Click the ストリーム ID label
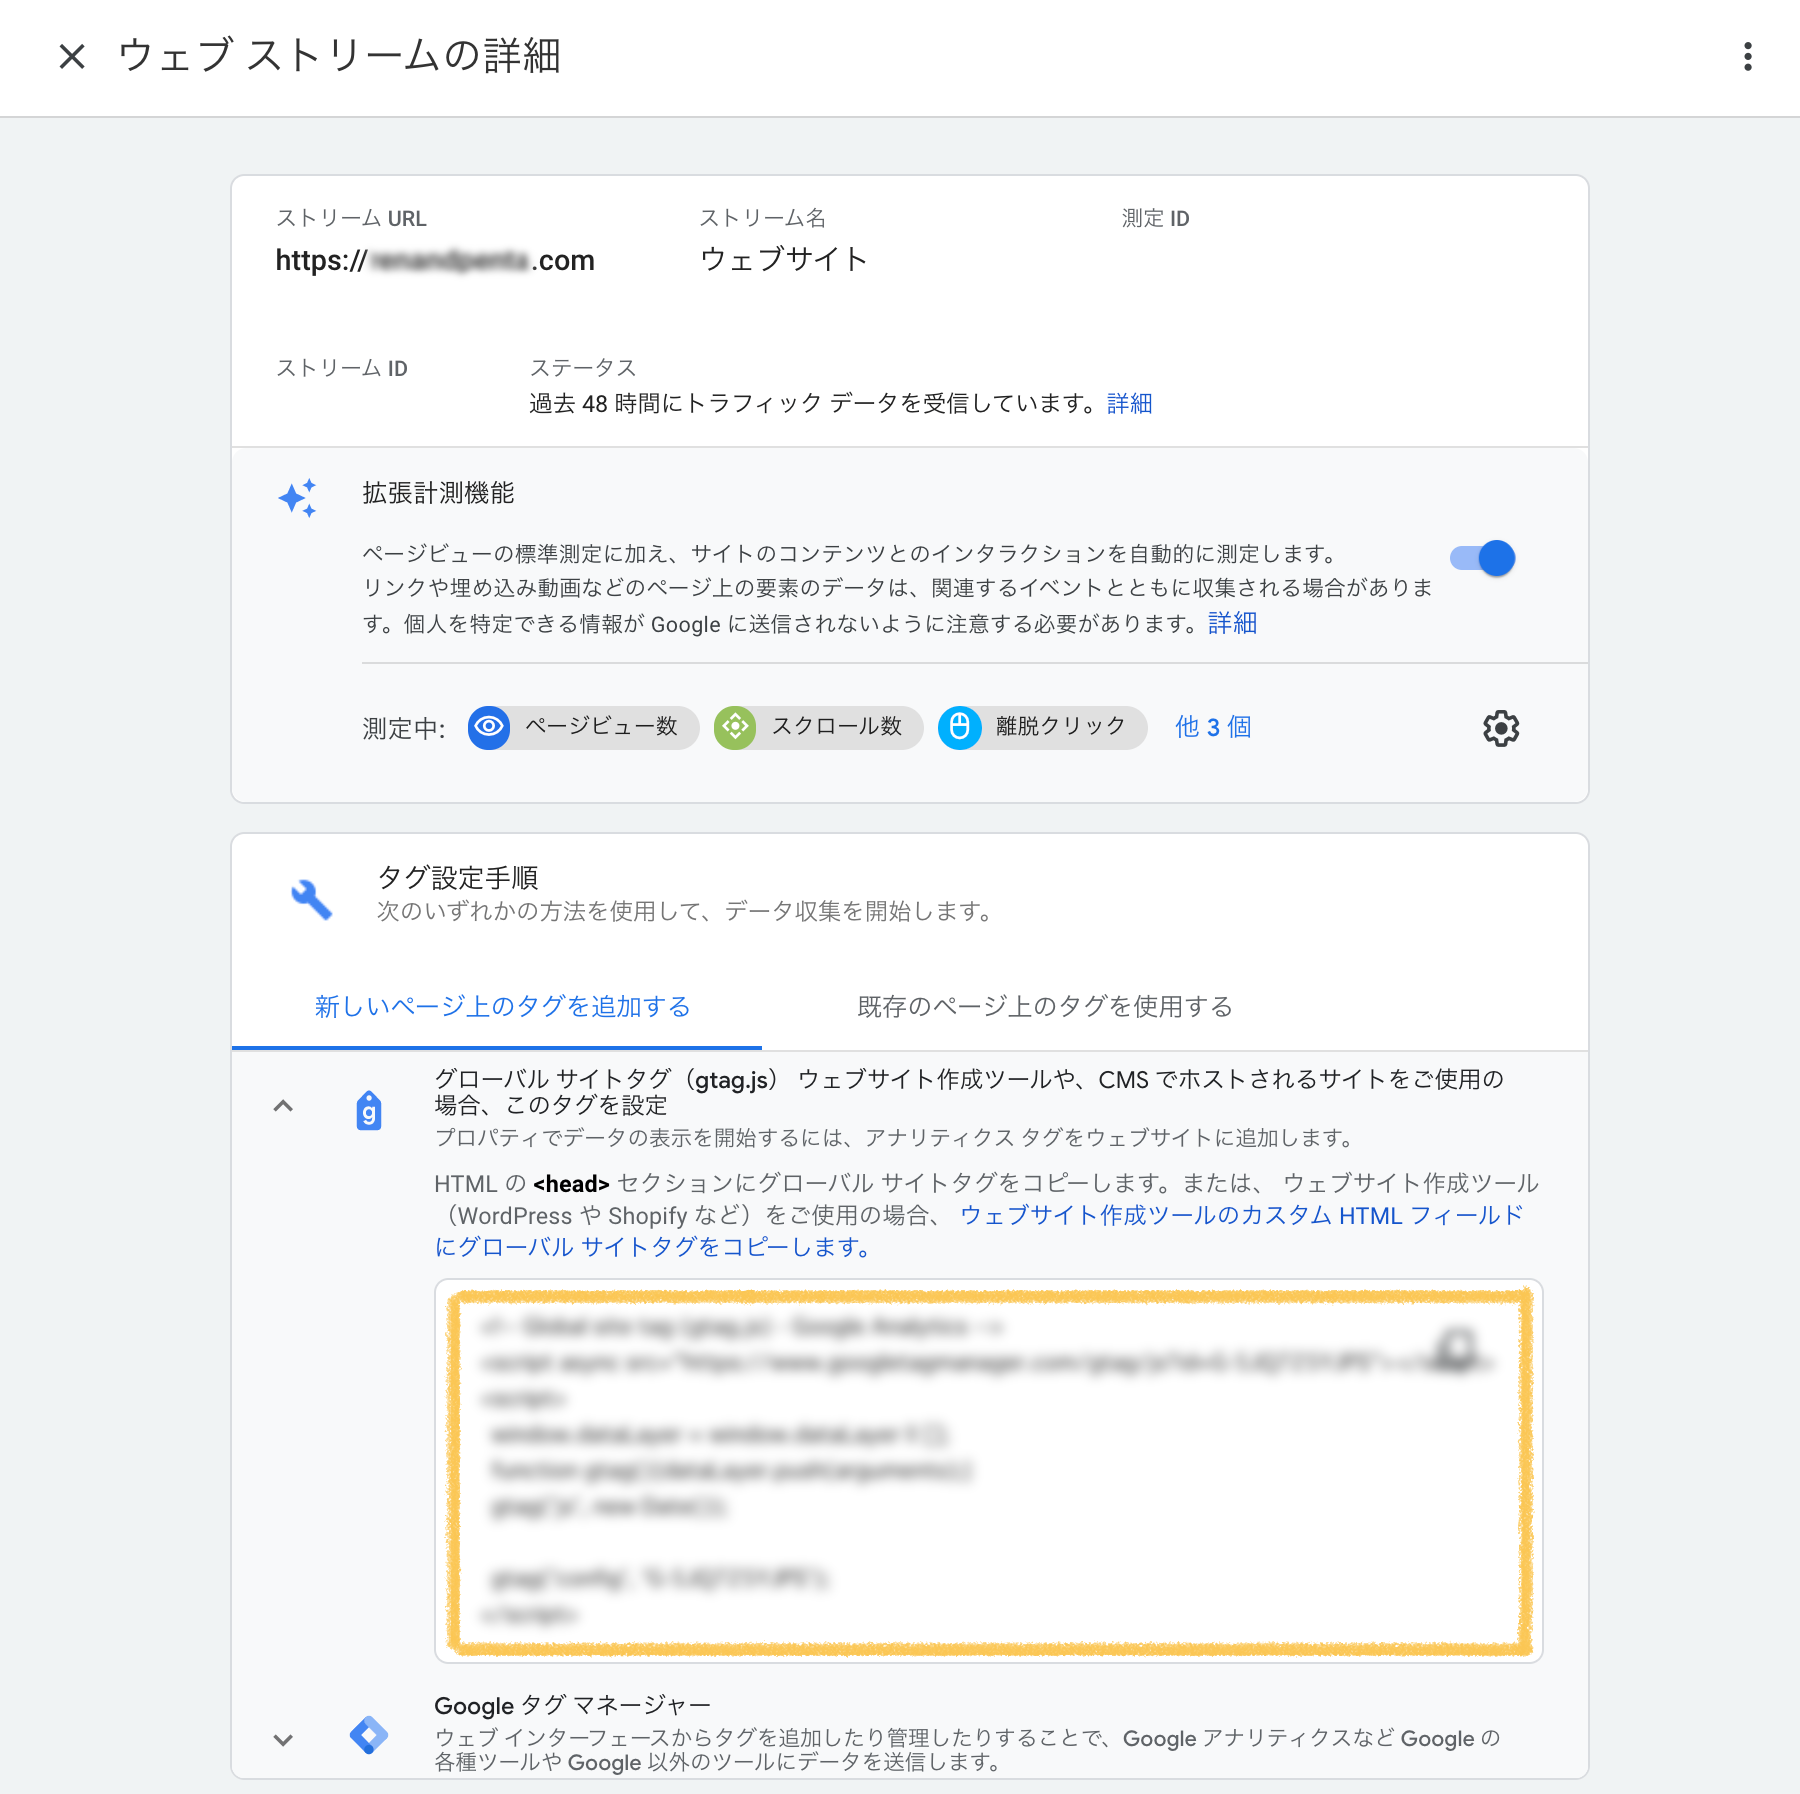The width and height of the screenshot is (1800, 1794). point(342,368)
